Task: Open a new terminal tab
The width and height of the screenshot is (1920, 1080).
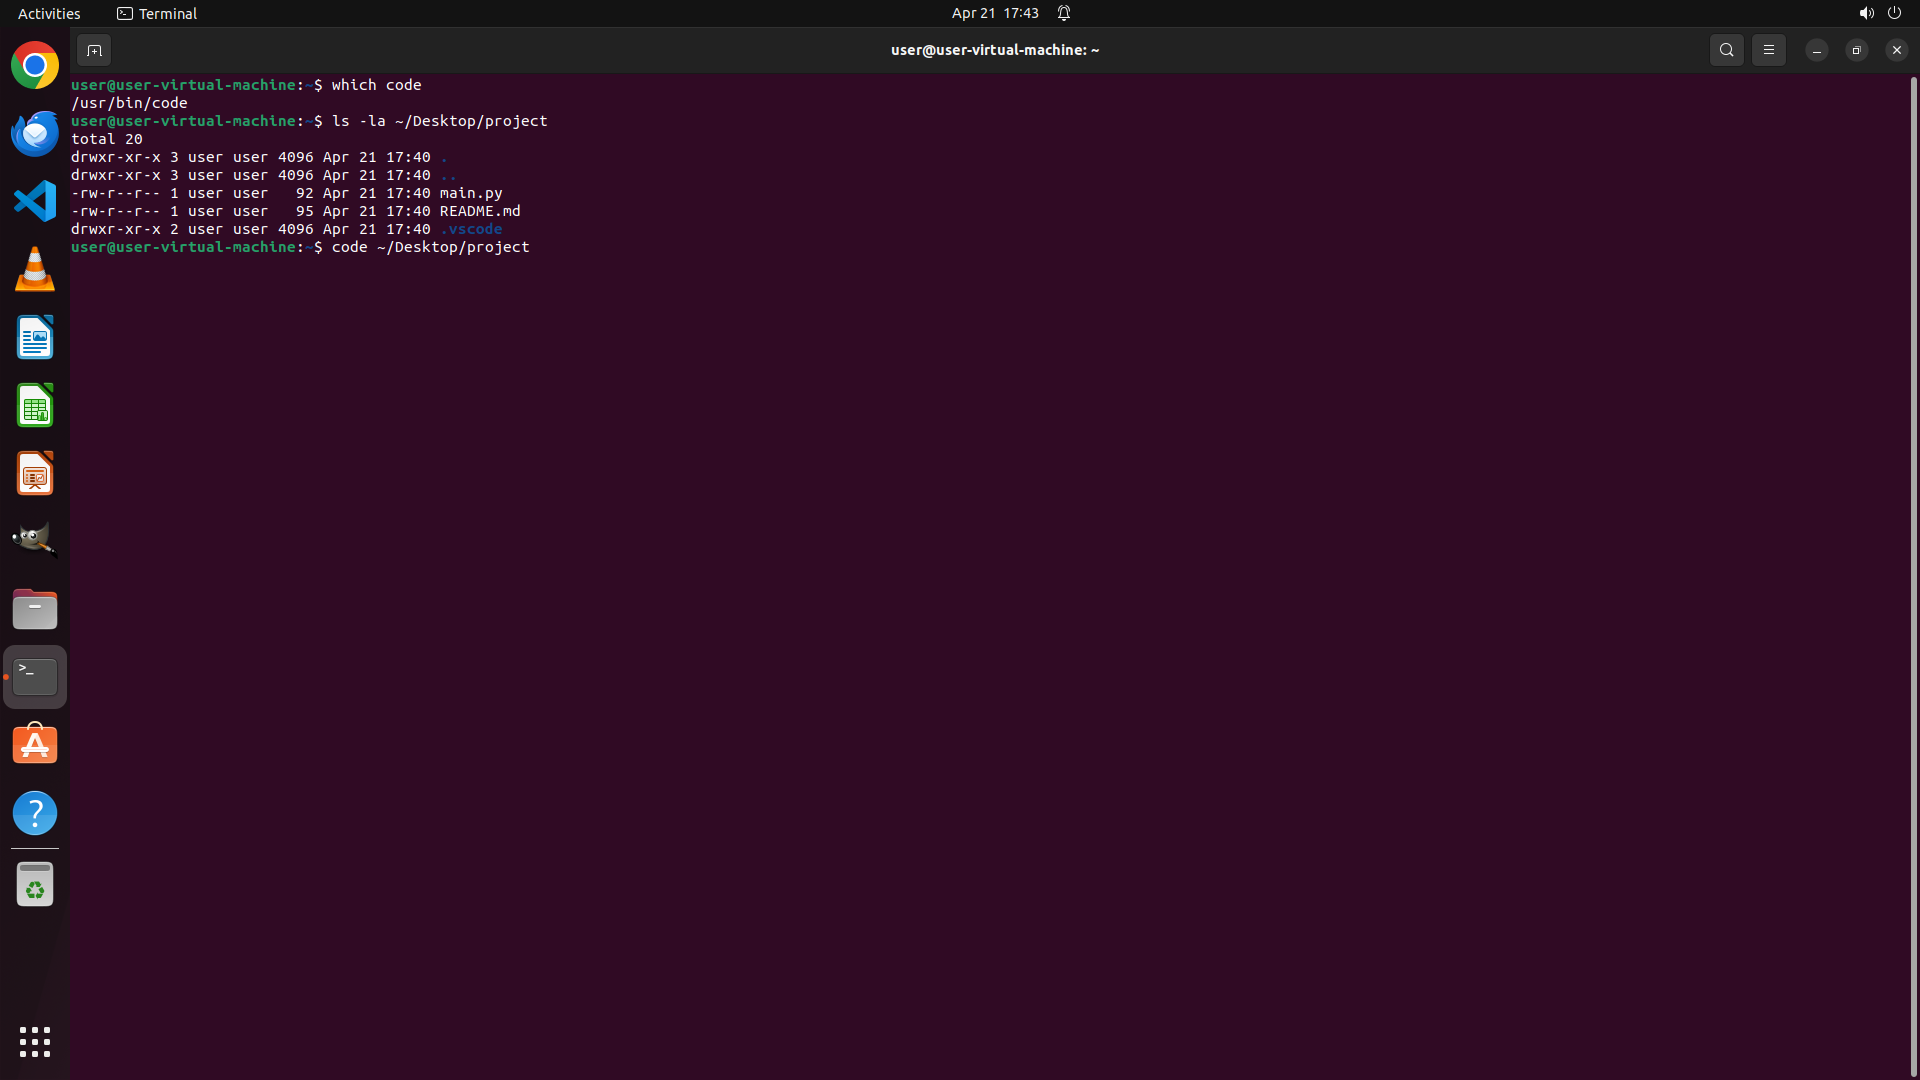Action: [x=94, y=50]
